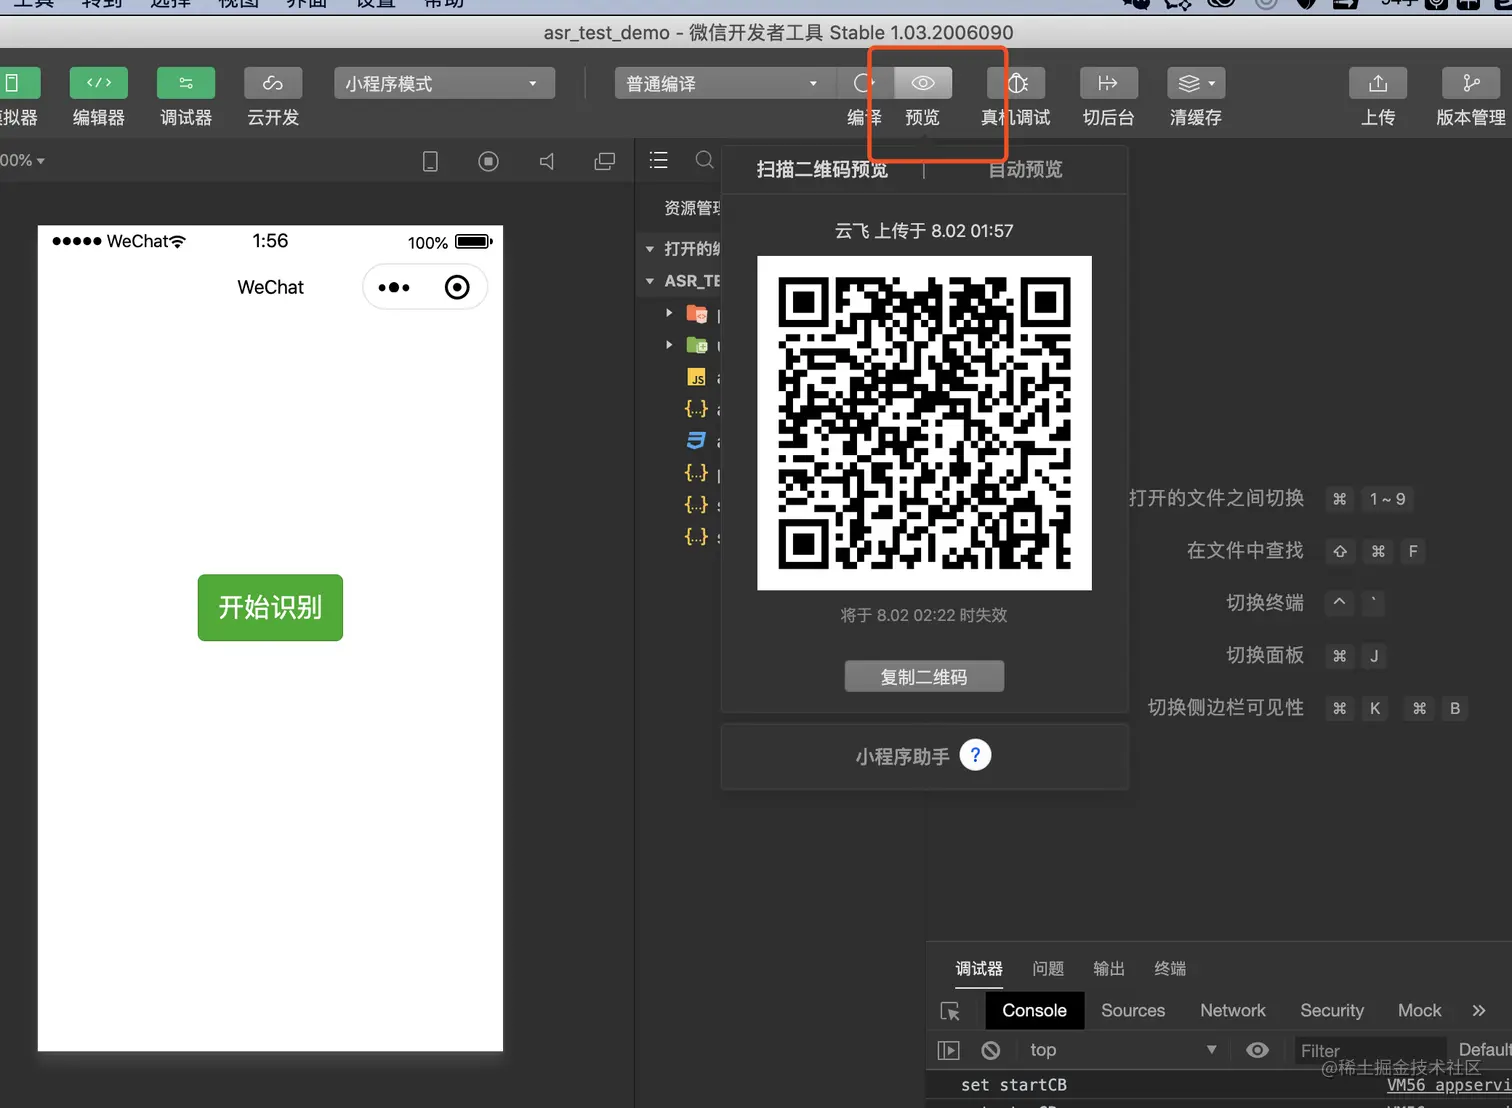The height and width of the screenshot is (1108, 1512).
Task: Collapse the ASR_TE project root arrow
Action: [x=650, y=281]
